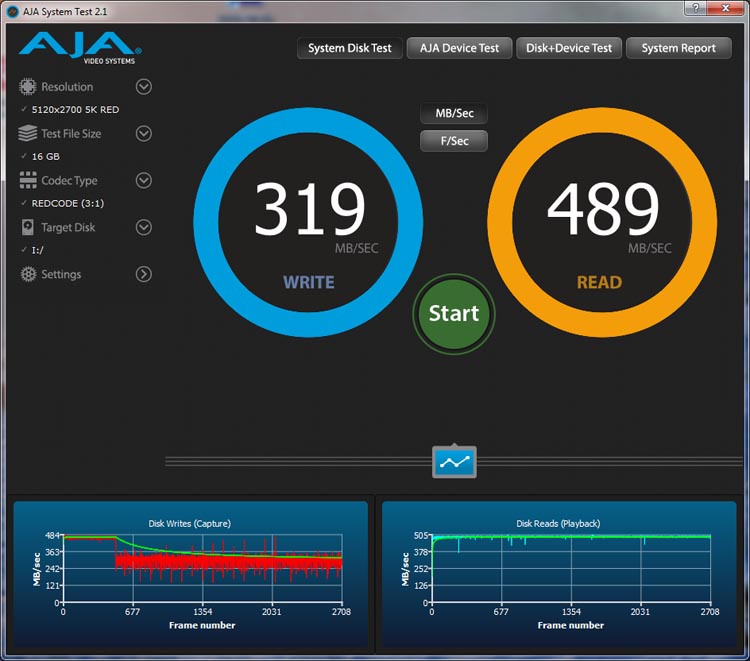Image resolution: width=750 pixels, height=661 pixels.
Task: Click the 16 GB file size value
Action: pos(45,156)
